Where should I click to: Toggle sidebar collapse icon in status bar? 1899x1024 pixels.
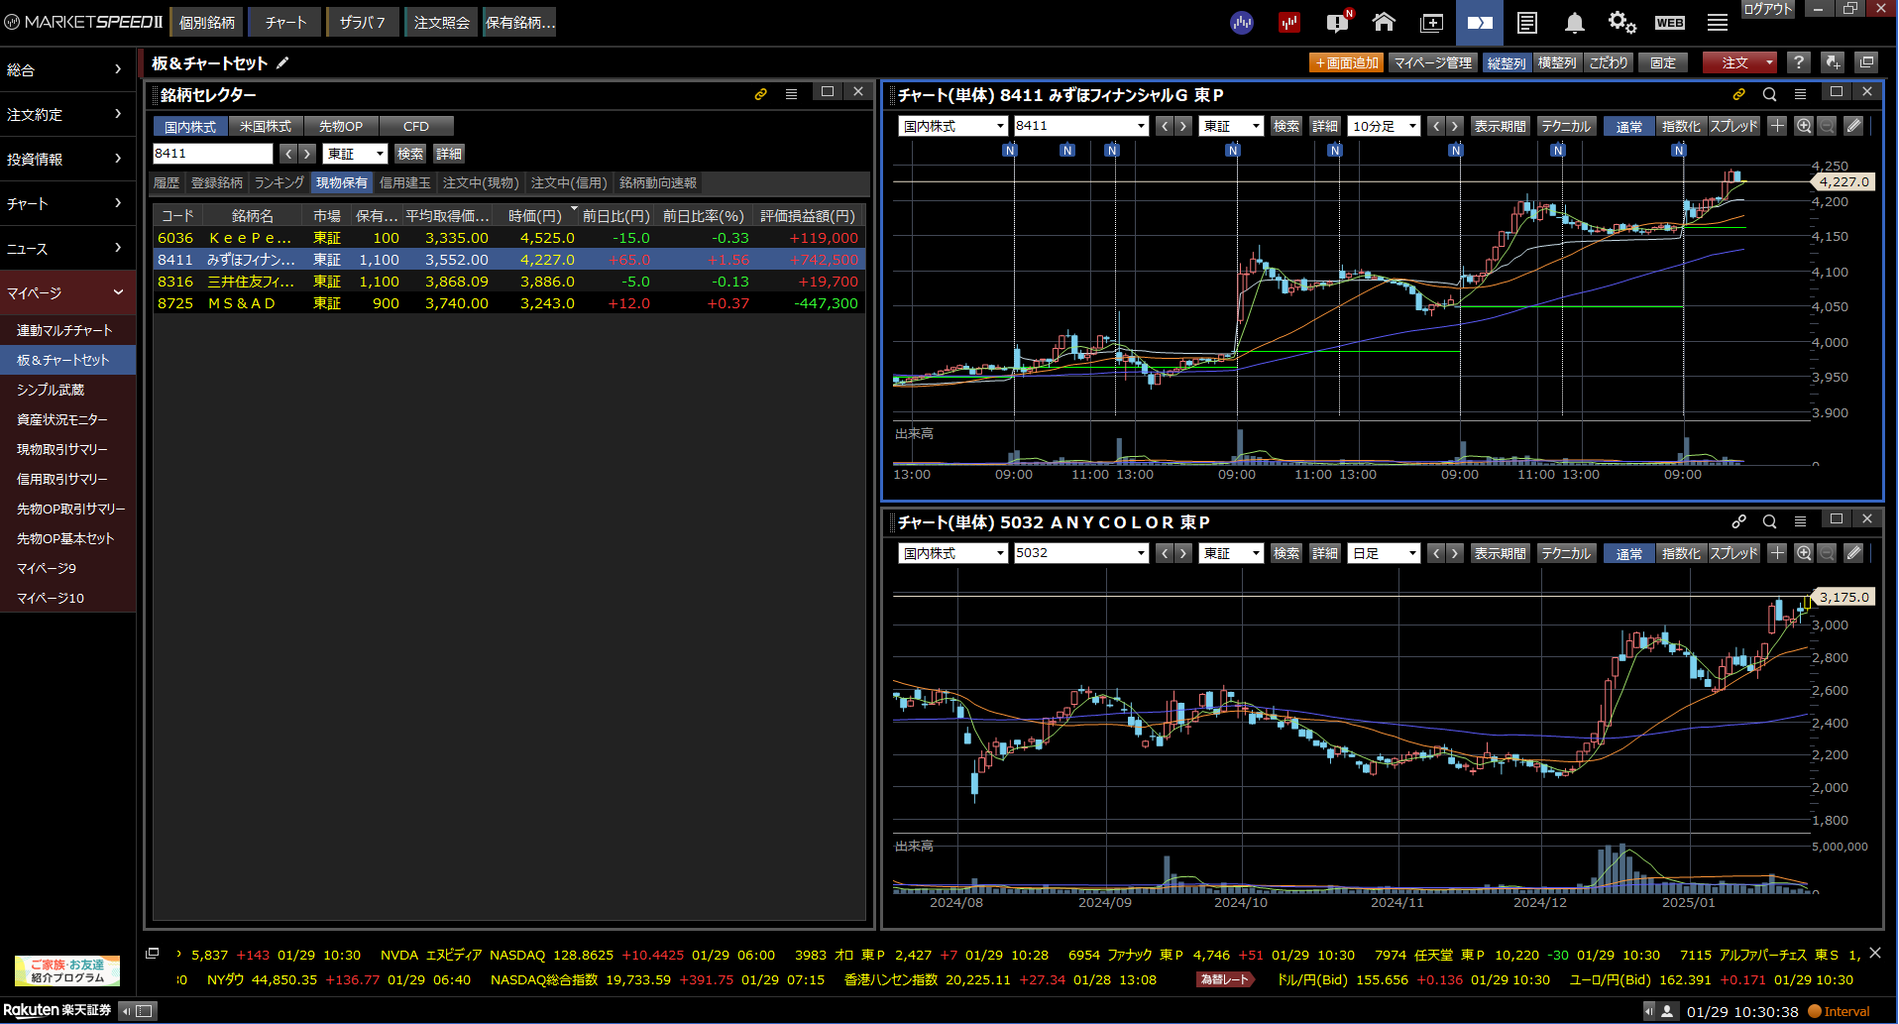tap(138, 1011)
